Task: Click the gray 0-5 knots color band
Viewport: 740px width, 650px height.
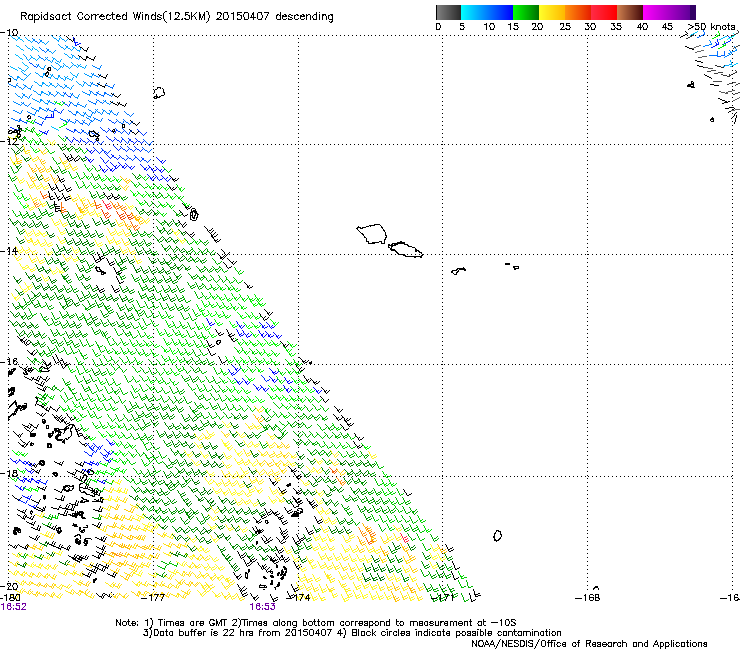Action: point(448,12)
